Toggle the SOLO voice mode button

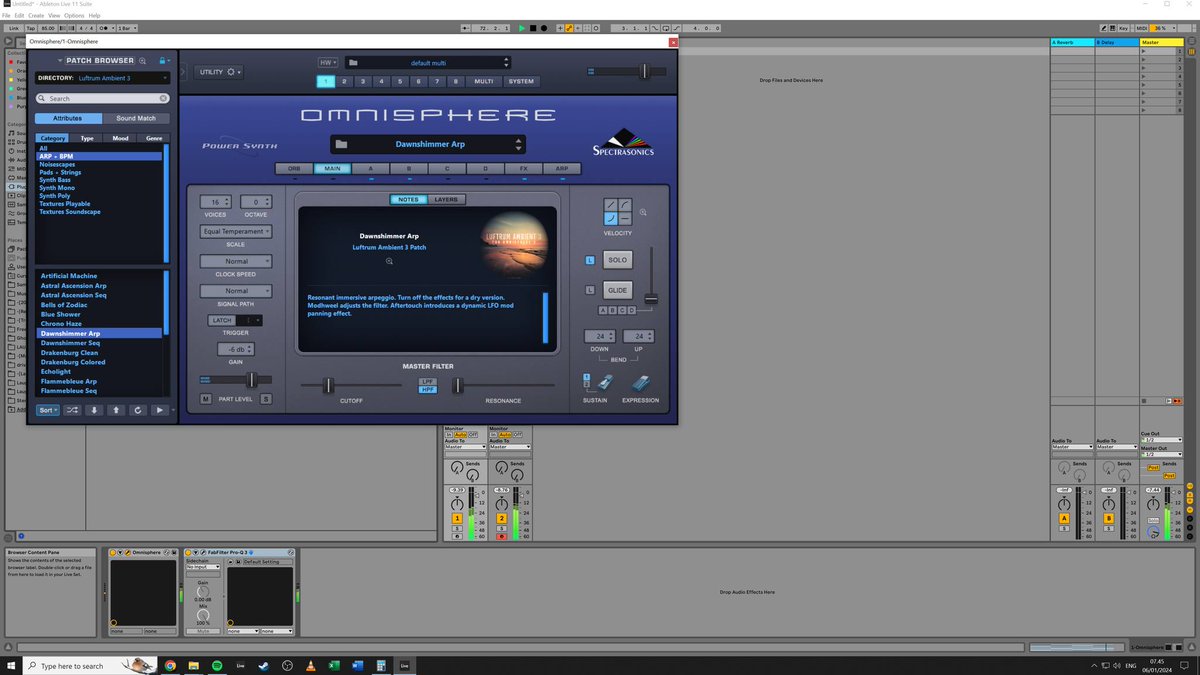[617, 260]
